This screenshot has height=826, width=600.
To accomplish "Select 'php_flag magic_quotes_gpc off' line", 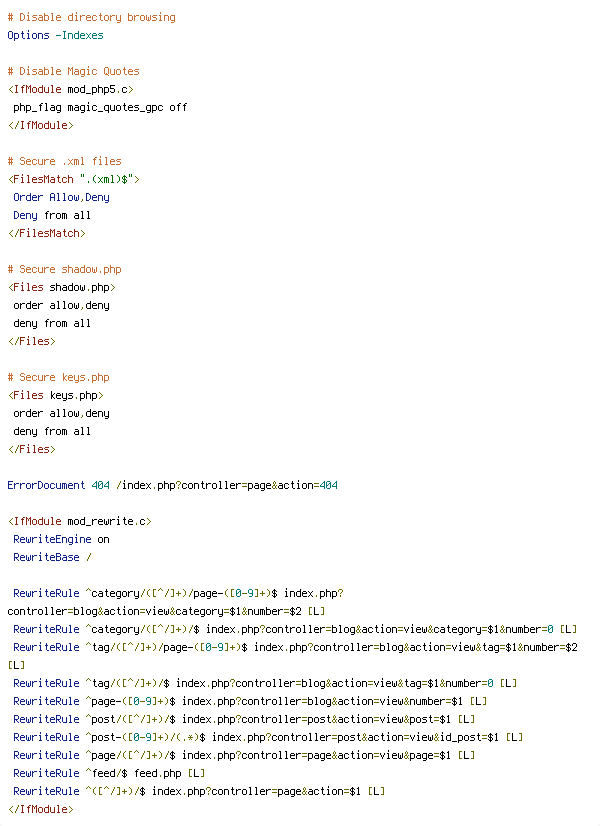I will click(x=100, y=107).
